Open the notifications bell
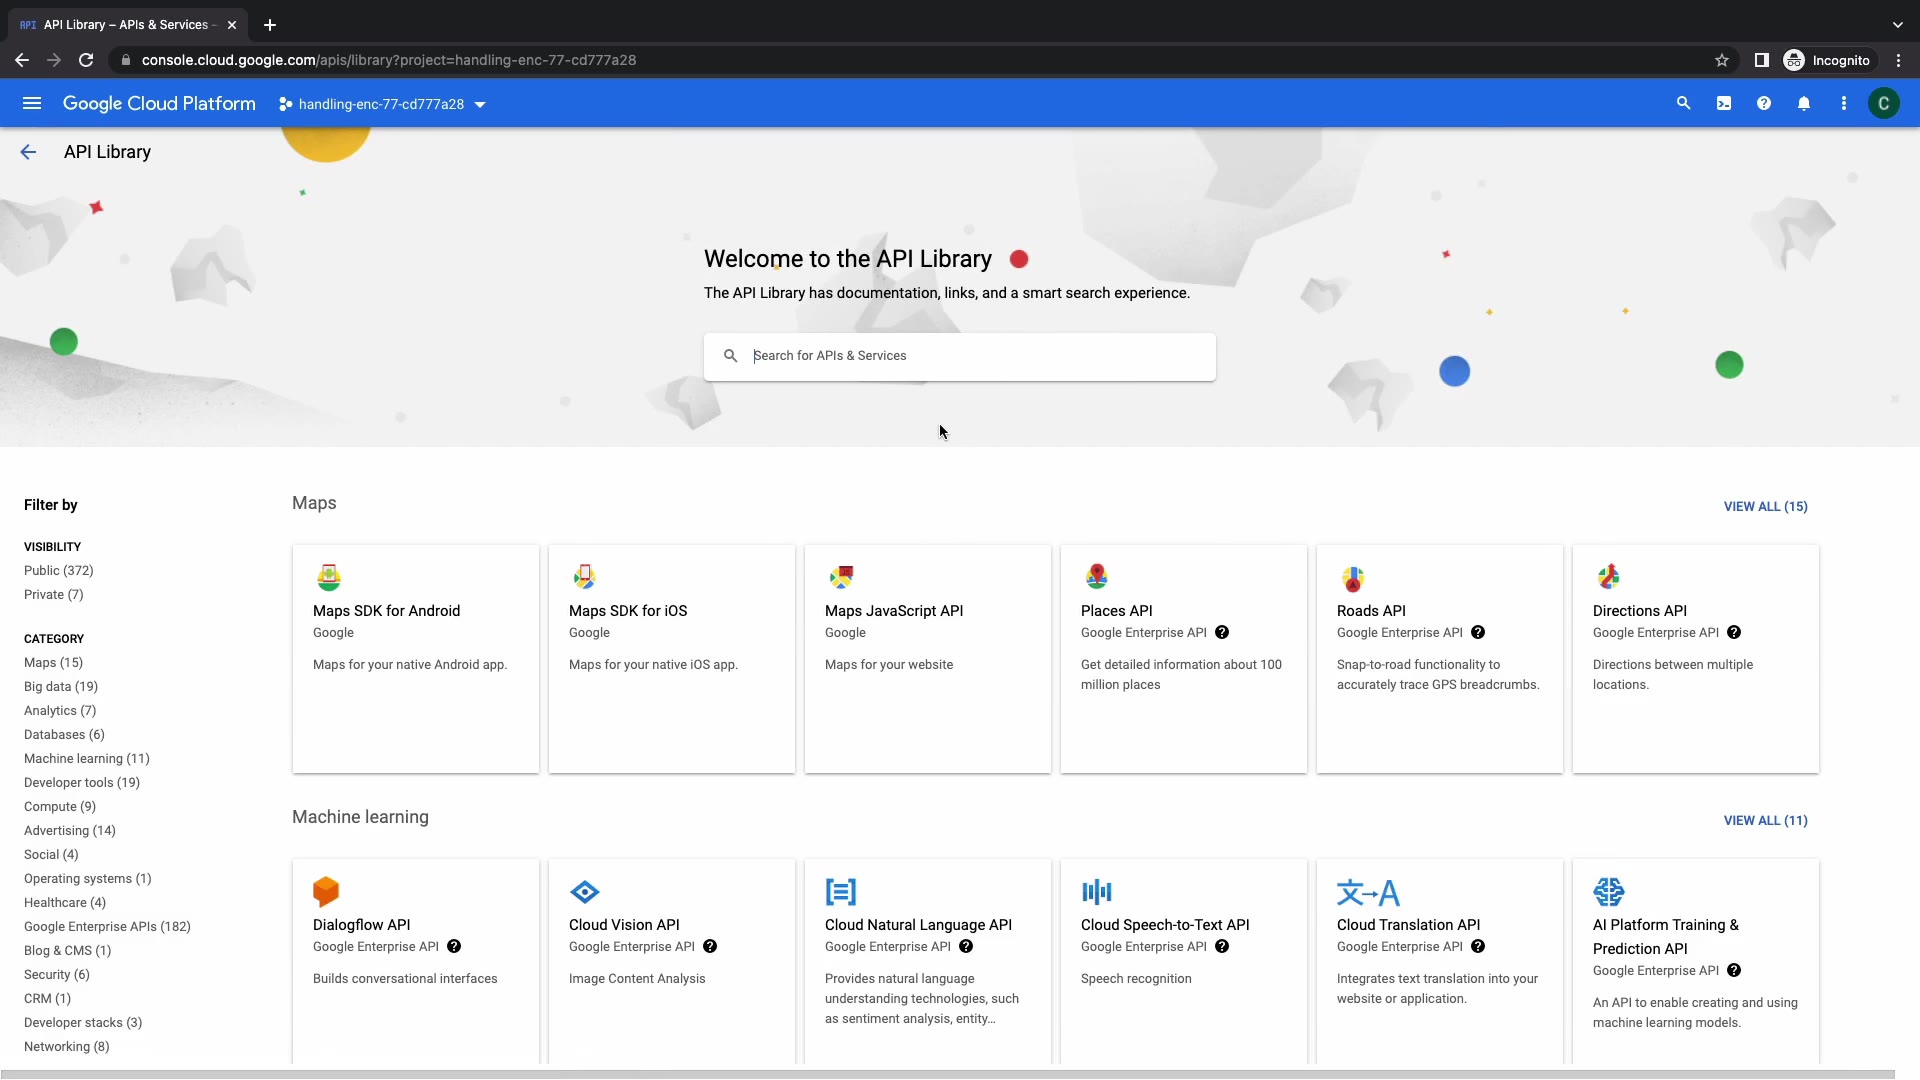The width and height of the screenshot is (1920, 1080). [x=1804, y=104]
